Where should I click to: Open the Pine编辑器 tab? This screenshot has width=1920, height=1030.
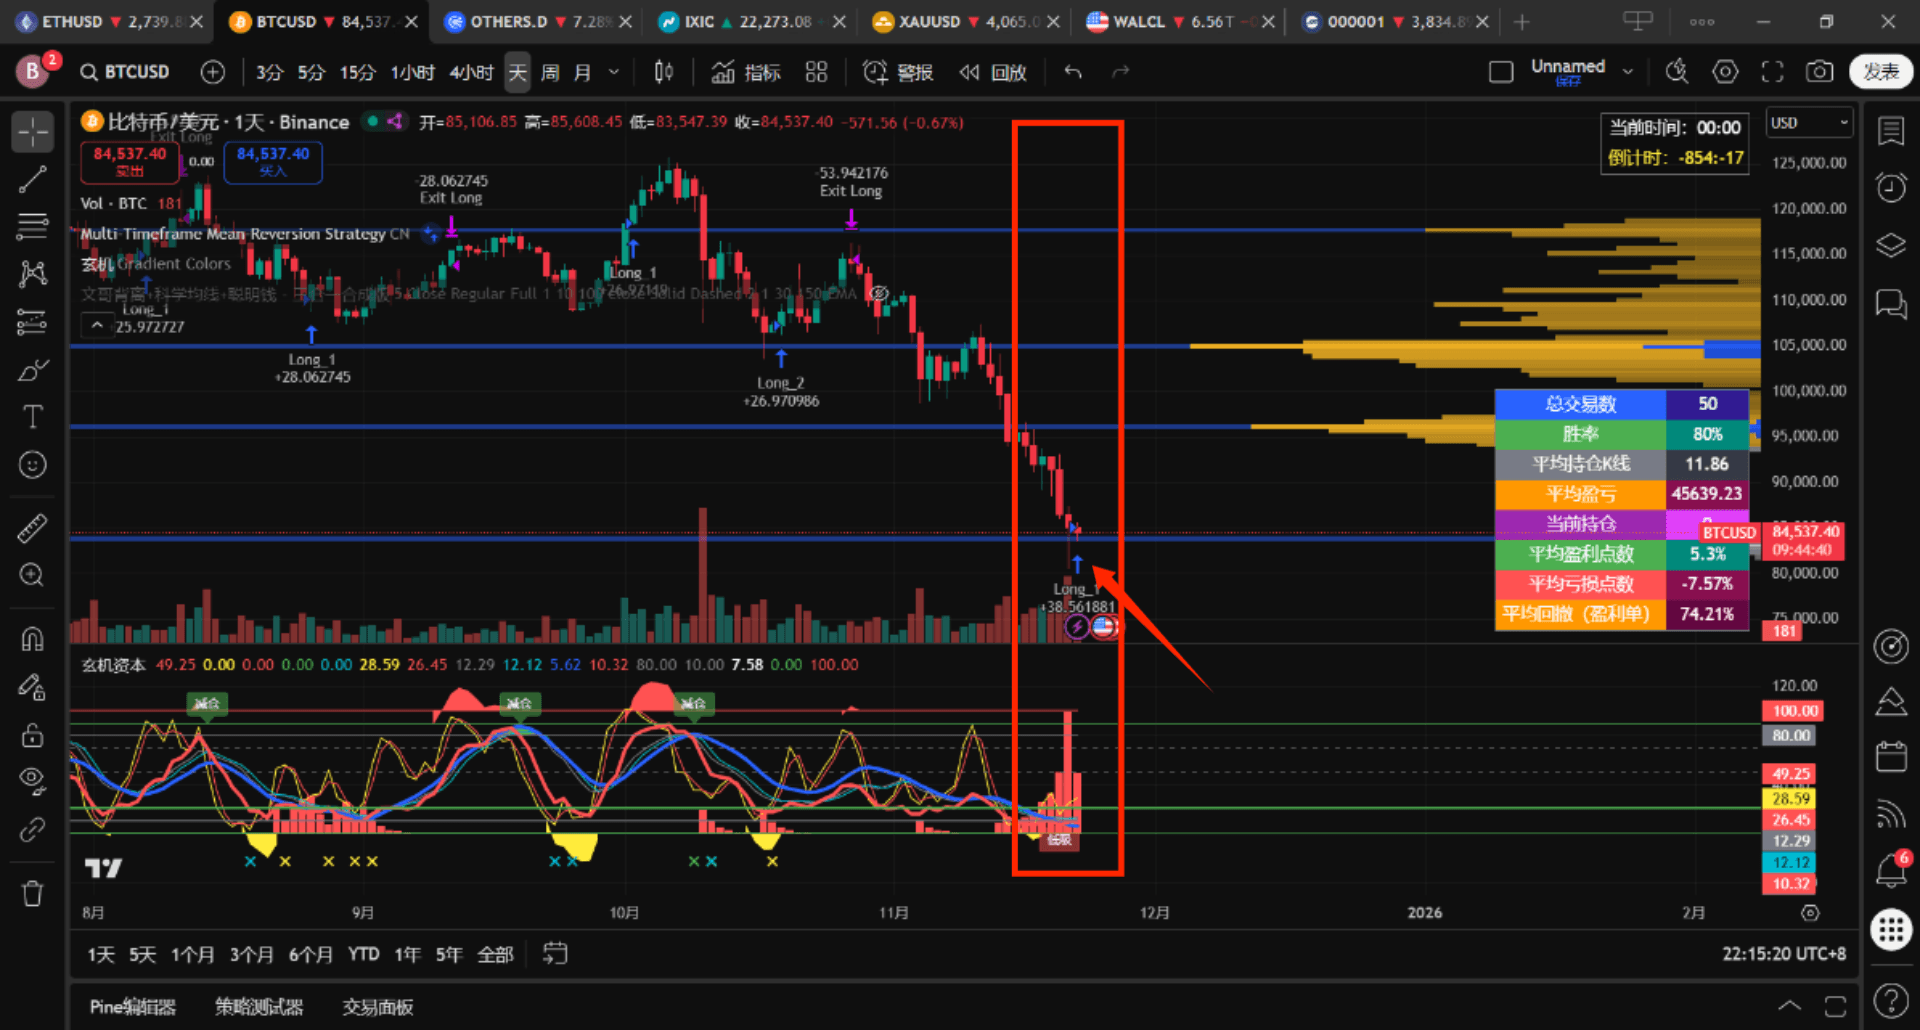(x=133, y=1007)
